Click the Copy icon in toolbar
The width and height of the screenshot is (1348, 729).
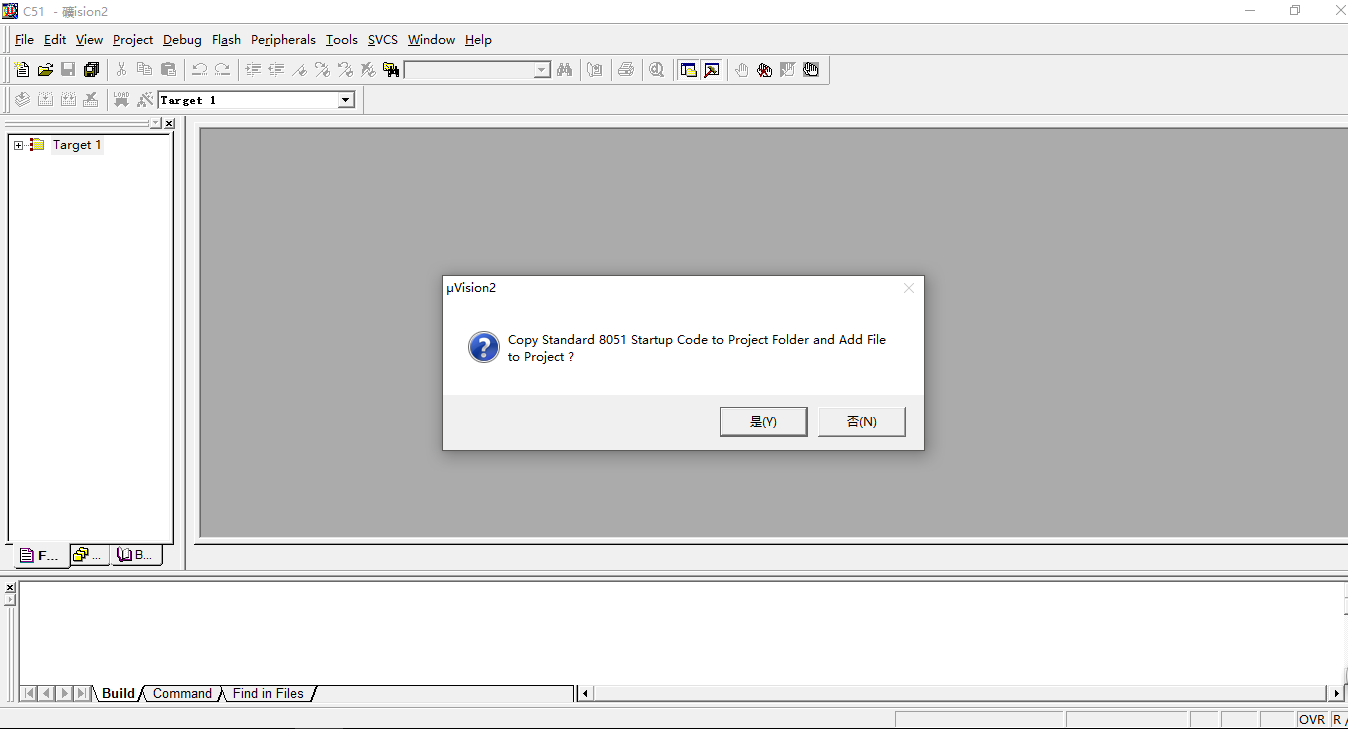coord(144,69)
